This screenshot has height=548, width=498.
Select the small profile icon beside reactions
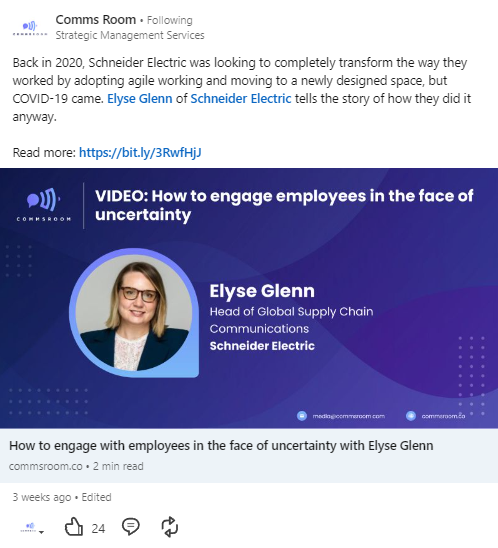[x=28, y=527]
